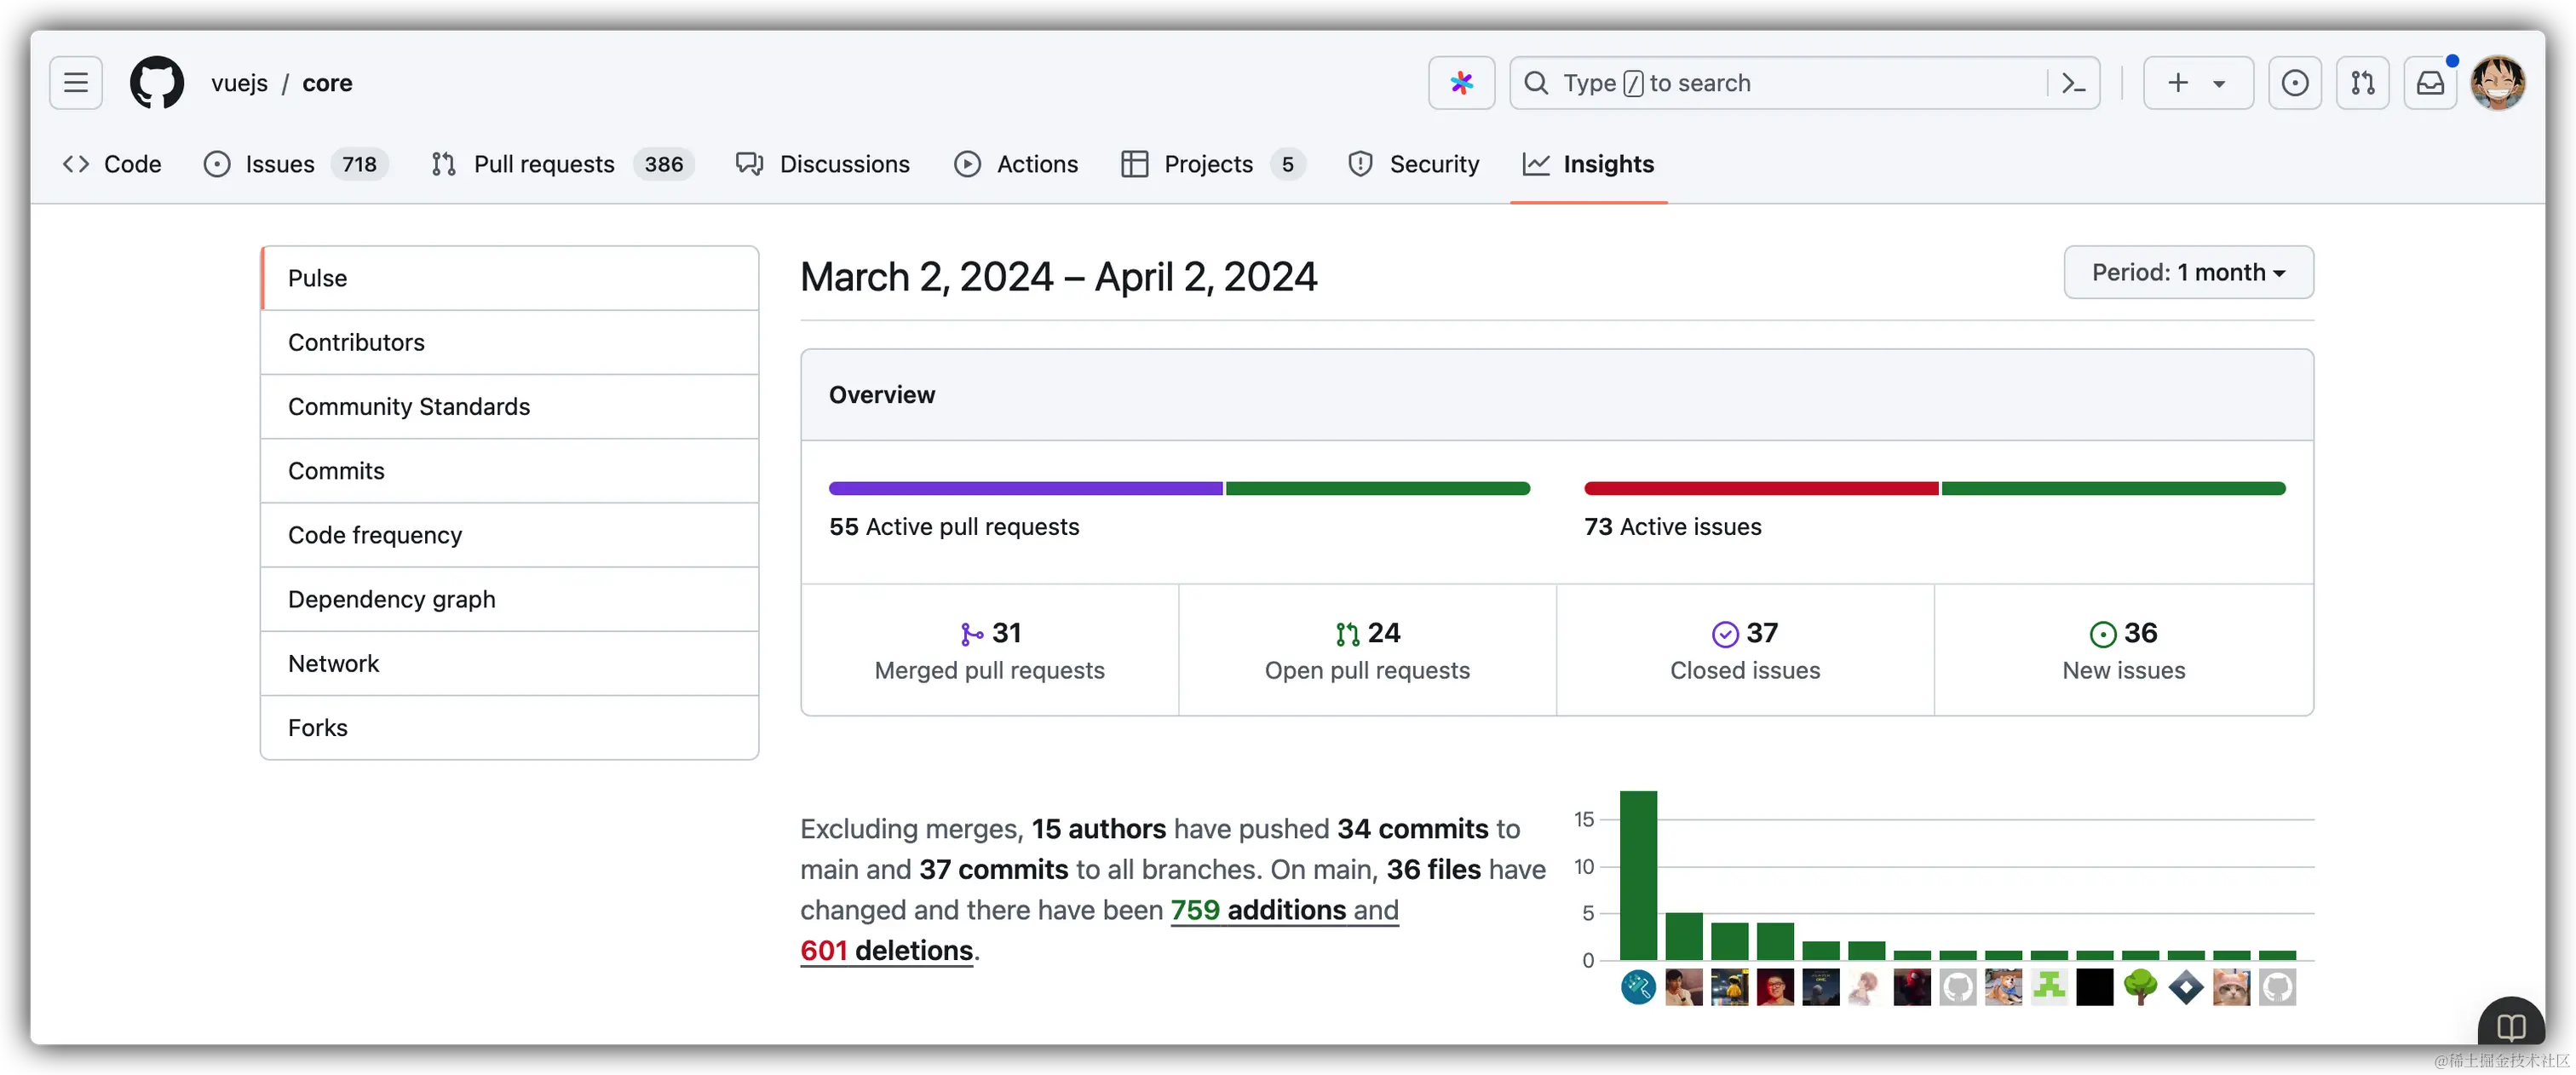This screenshot has width=2576, height=1075.
Task: Switch to the Pull requests tab
Action: 543,164
